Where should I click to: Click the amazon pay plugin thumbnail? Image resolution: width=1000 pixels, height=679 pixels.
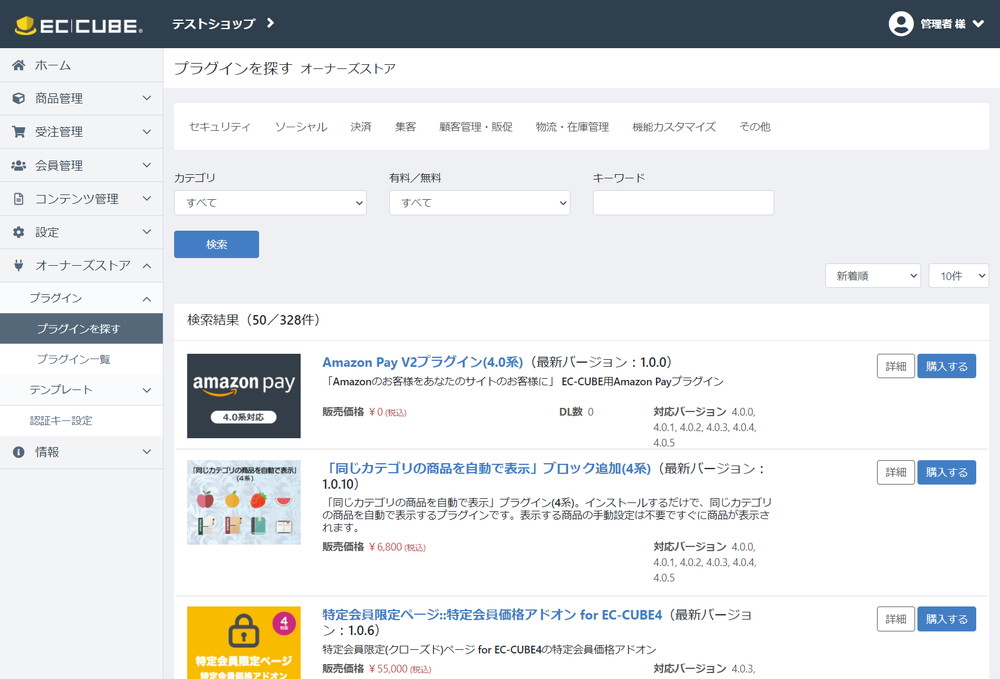(244, 396)
